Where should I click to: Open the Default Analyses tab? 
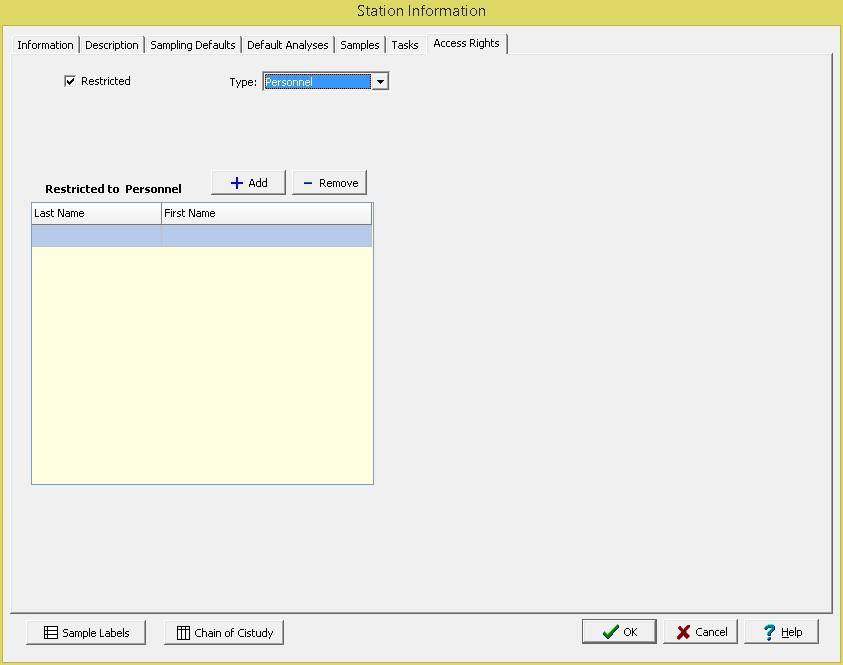pyautogui.click(x=287, y=45)
